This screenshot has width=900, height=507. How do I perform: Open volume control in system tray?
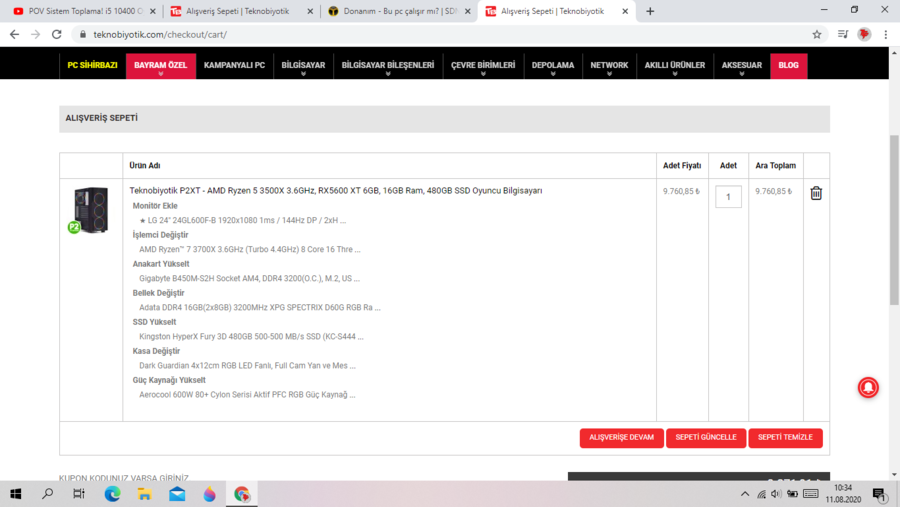click(777, 494)
